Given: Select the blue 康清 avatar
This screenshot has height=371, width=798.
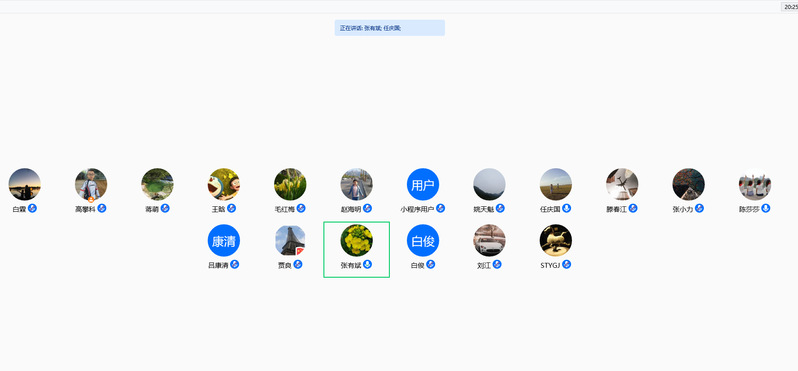Looking at the screenshot, I should 223,240.
